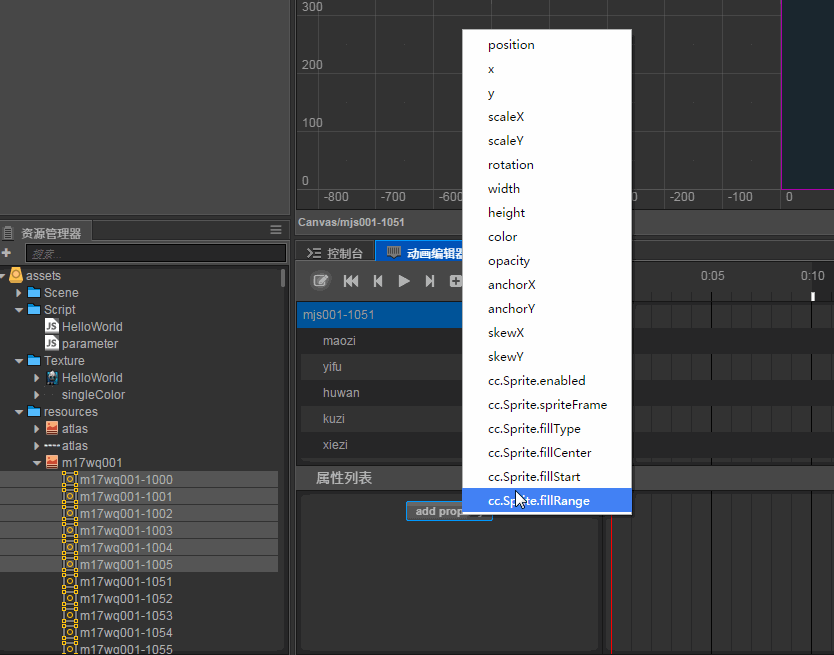
Task: Switch to the 控制台 console tab
Action: [335, 253]
